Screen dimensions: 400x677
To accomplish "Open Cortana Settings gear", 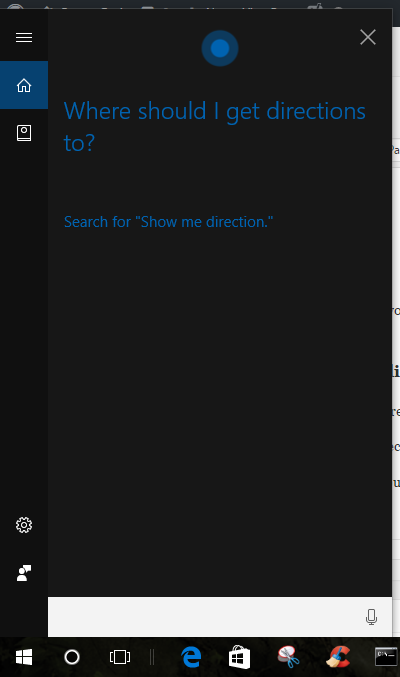I will pyautogui.click(x=24, y=525).
